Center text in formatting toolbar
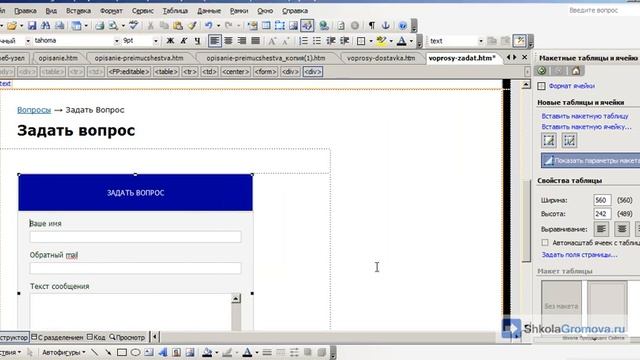The width and height of the screenshot is (640, 360). click(x=228, y=41)
